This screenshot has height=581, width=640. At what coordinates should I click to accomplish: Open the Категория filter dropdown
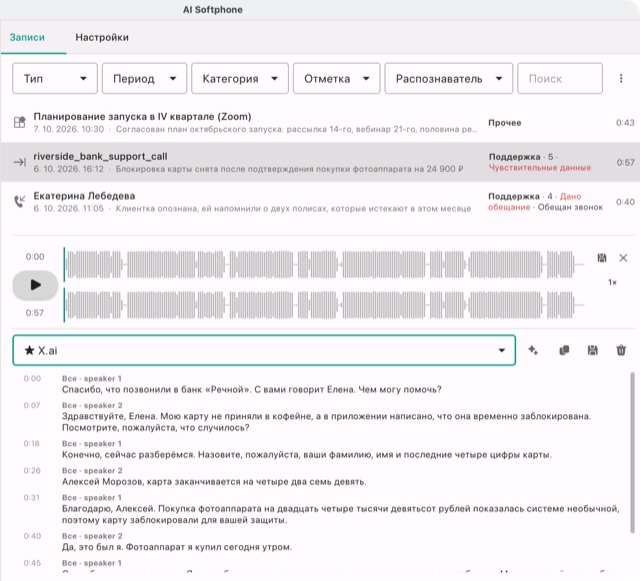coord(240,78)
